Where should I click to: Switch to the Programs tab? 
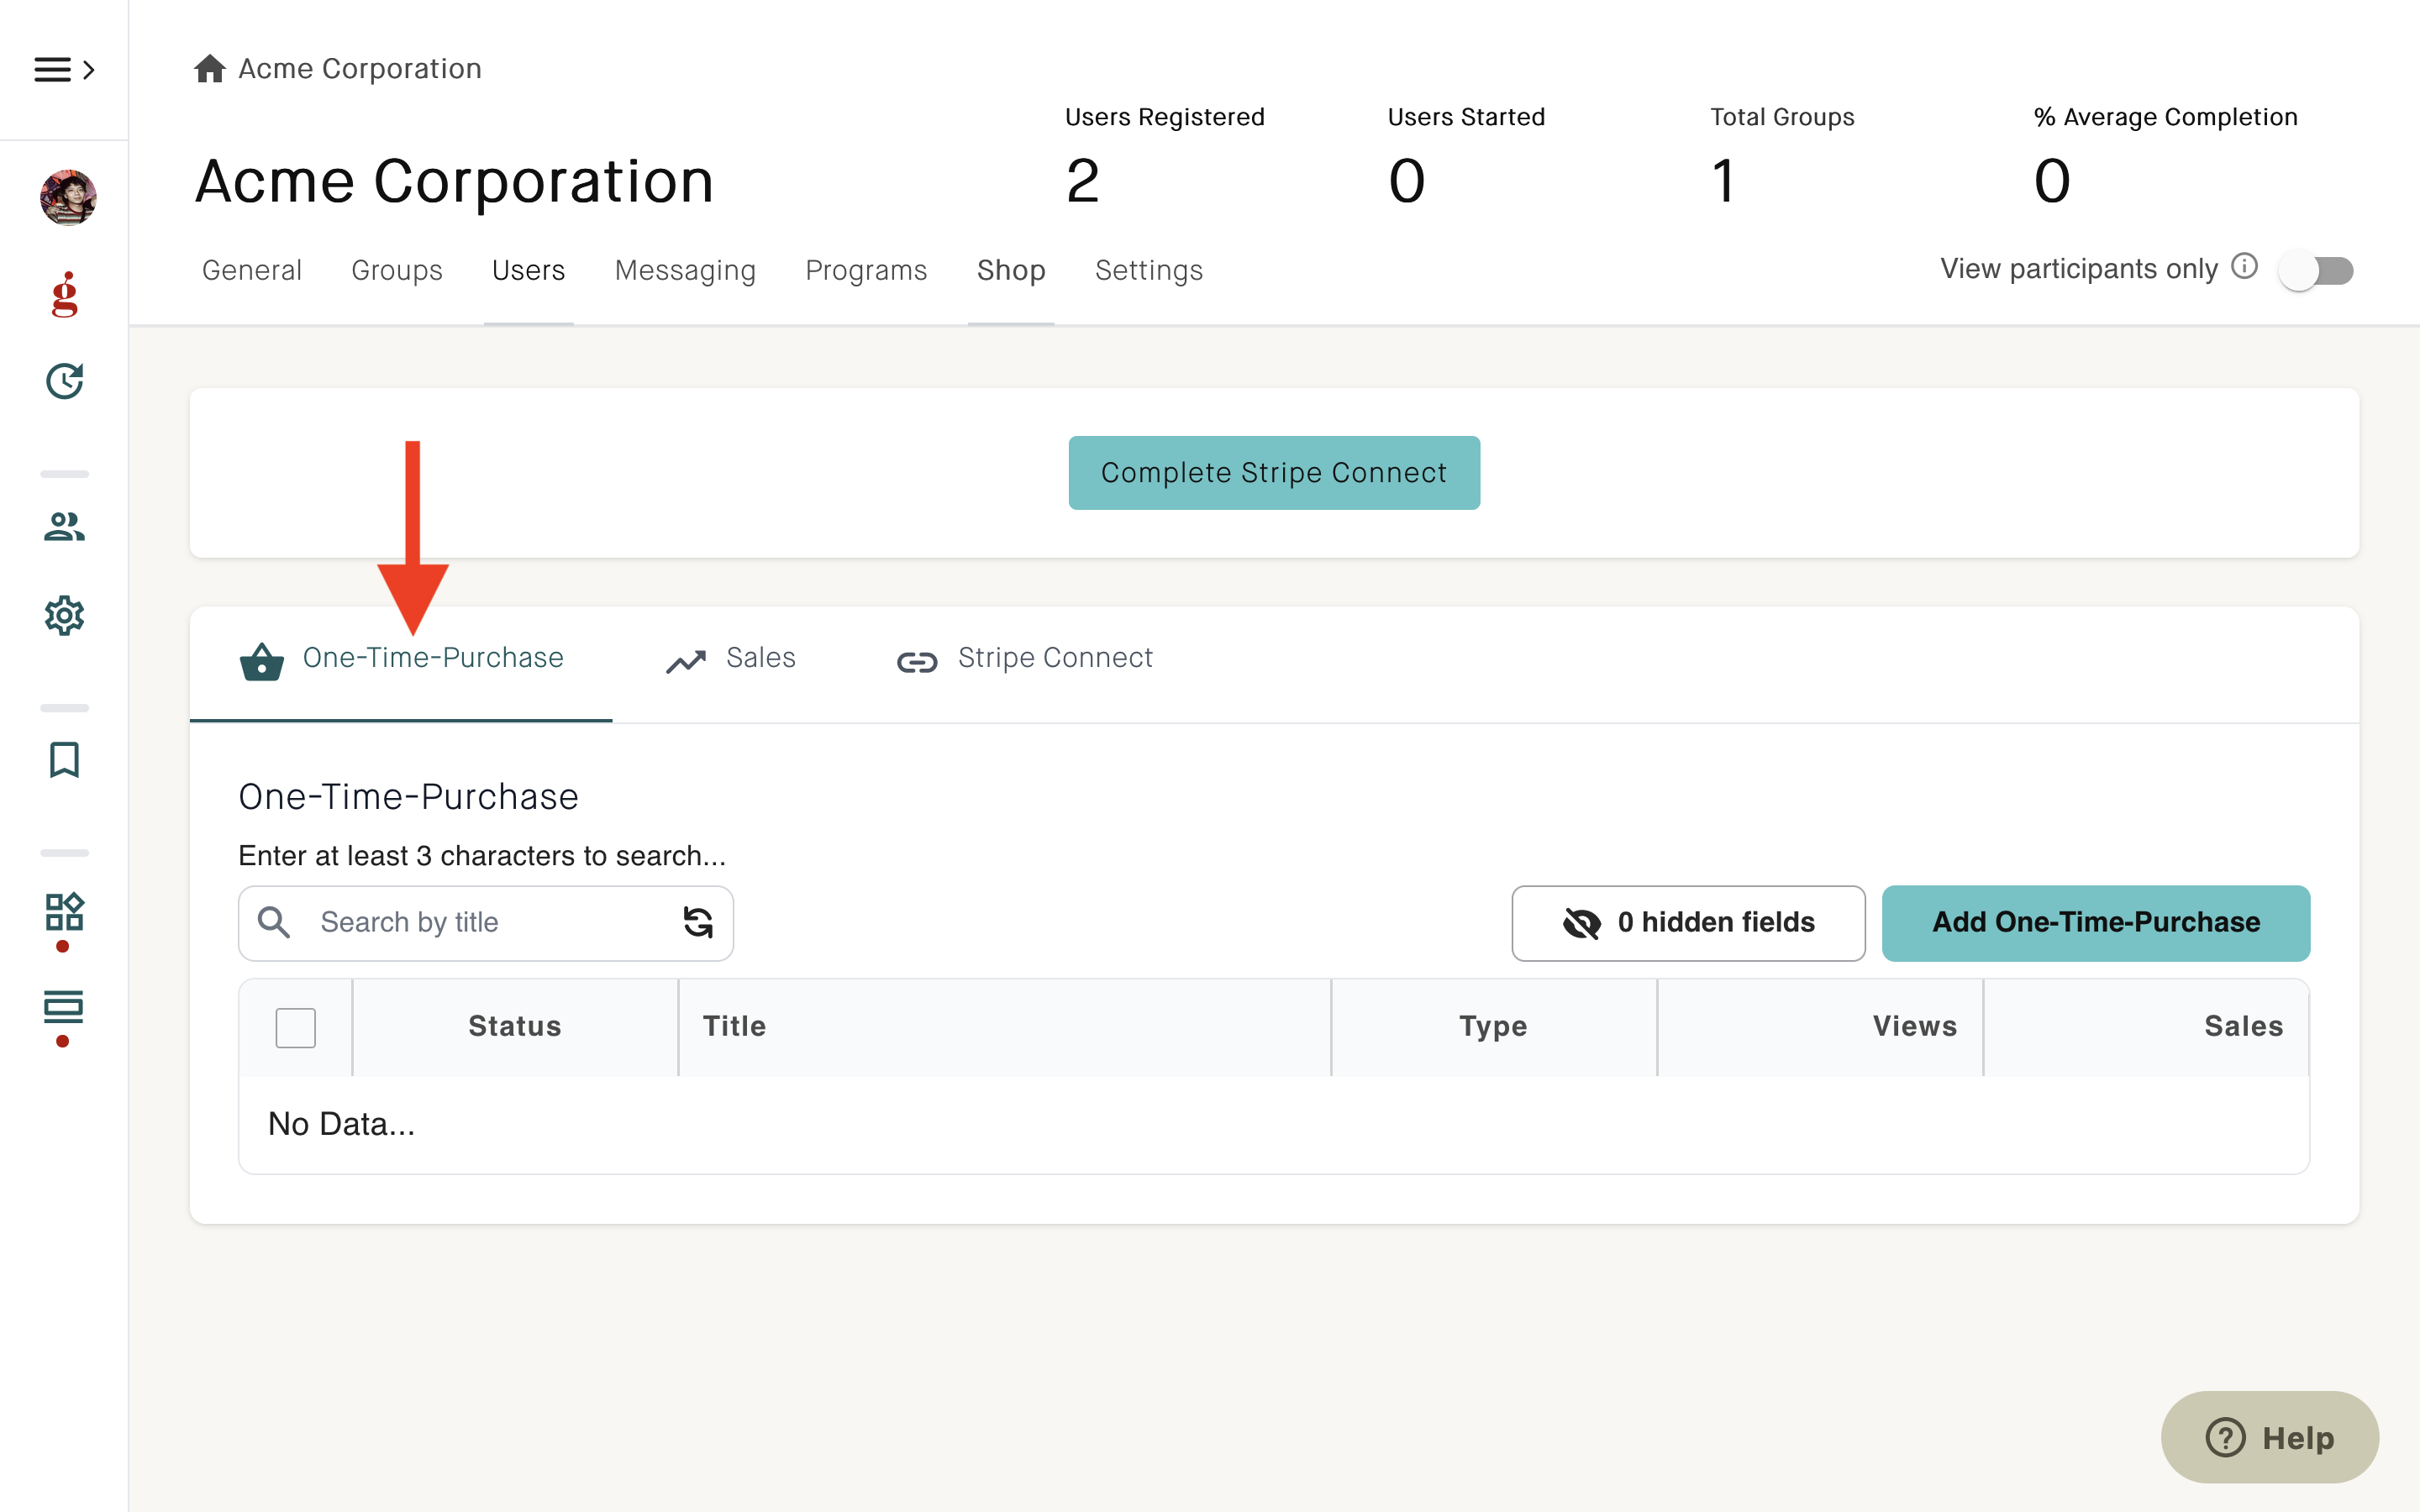point(867,270)
